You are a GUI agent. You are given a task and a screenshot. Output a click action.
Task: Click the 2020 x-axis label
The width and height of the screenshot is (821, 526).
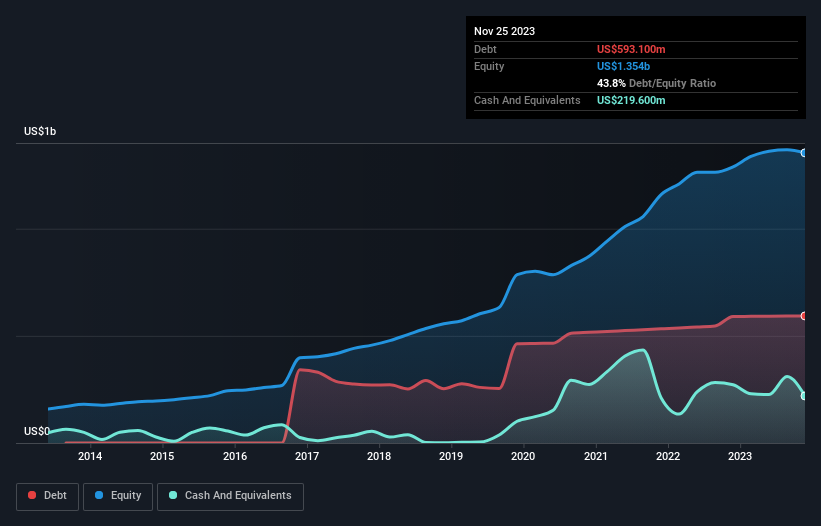point(523,456)
